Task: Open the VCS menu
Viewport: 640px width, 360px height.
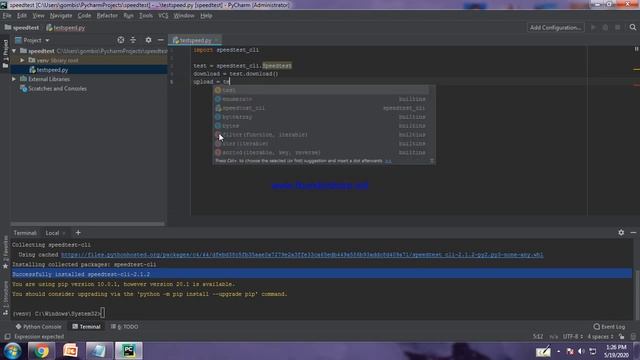Action: (163, 16)
